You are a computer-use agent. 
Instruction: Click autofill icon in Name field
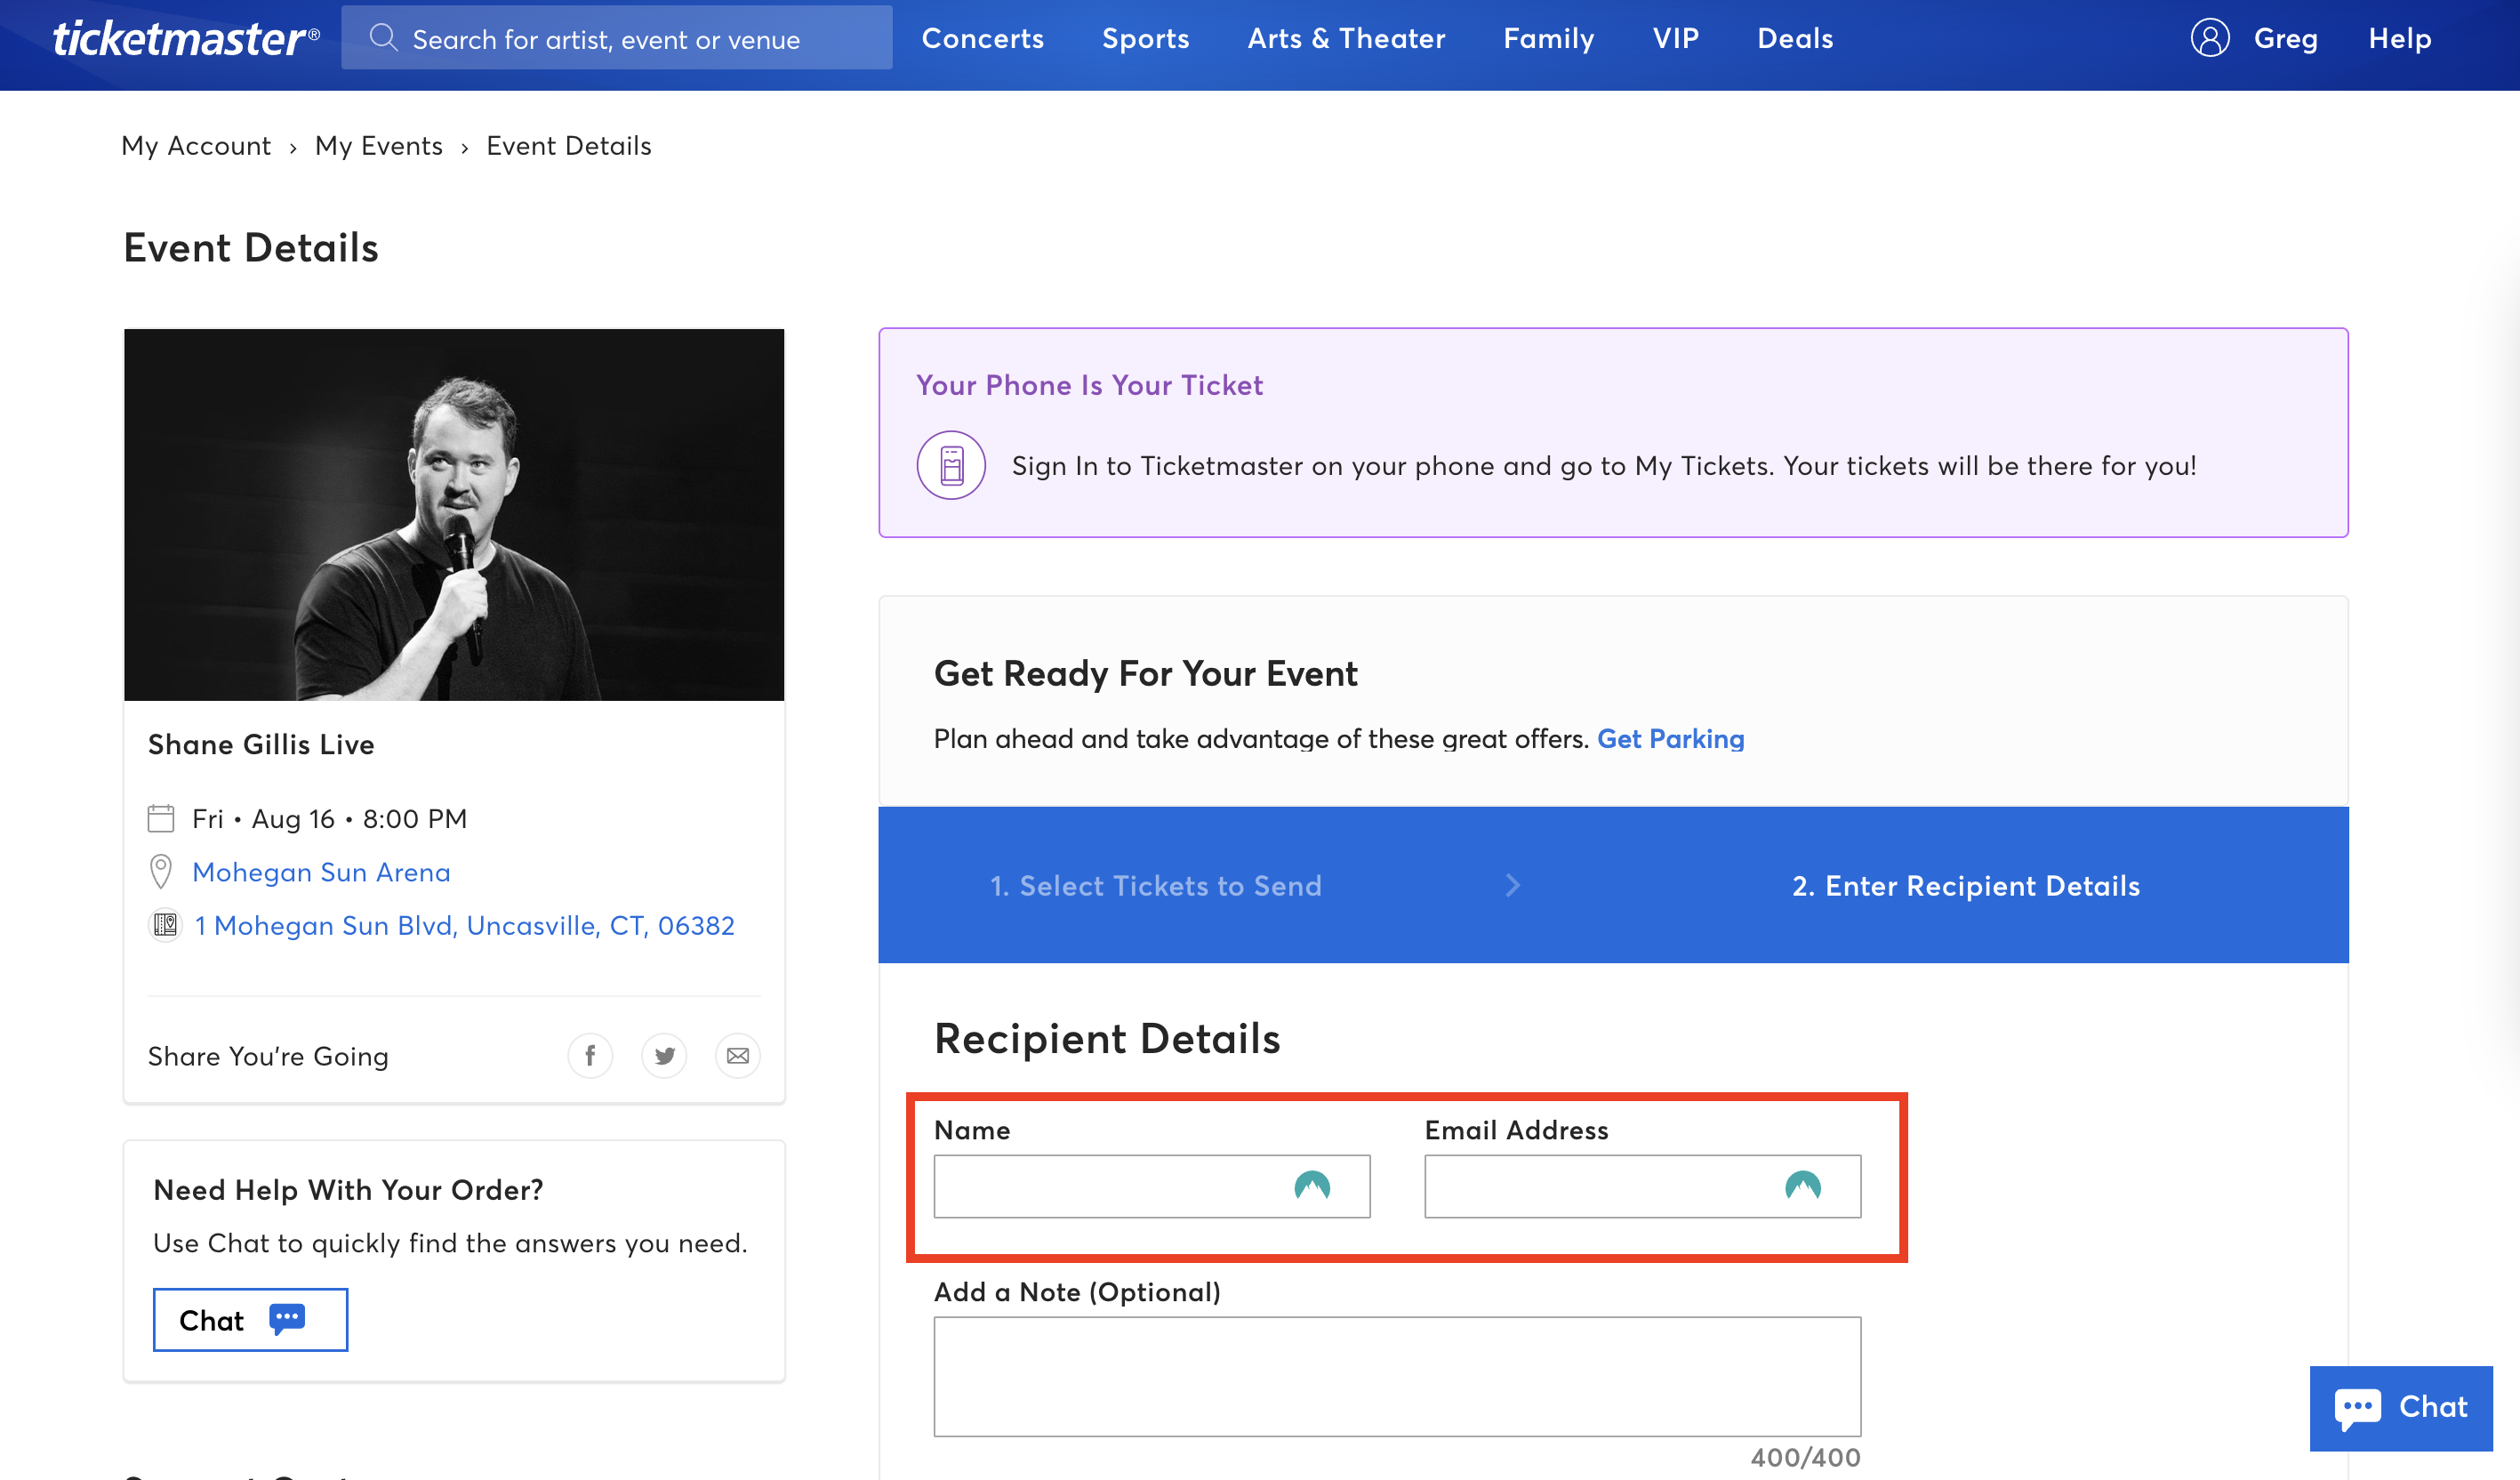[1312, 1186]
